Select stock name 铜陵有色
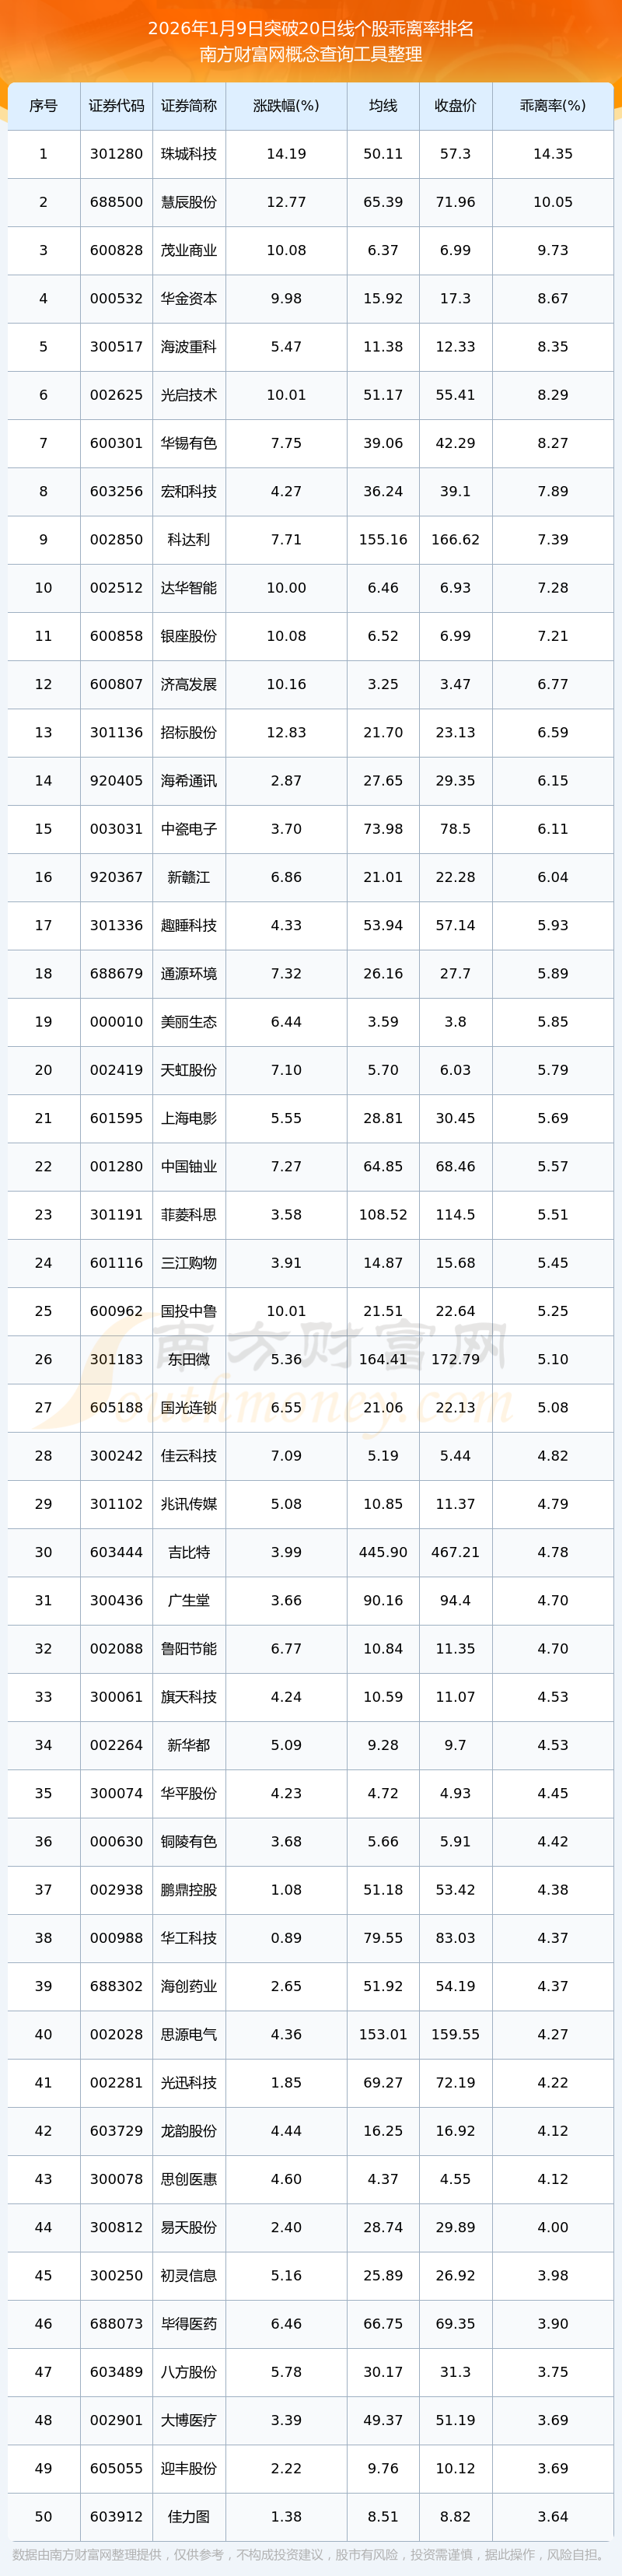The width and height of the screenshot is (622, 2576). (189, 1841)
